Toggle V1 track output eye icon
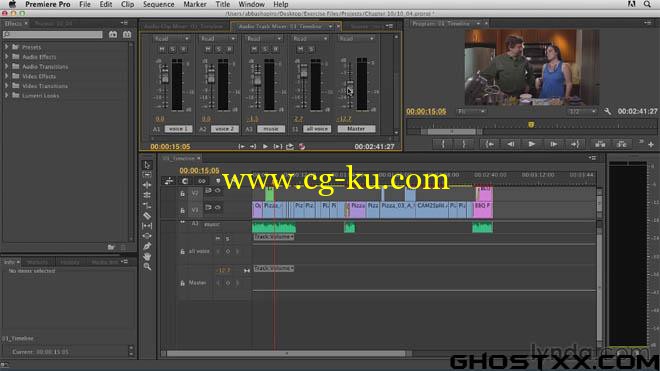Screen dimensions: 660x371 pos(218,208)
